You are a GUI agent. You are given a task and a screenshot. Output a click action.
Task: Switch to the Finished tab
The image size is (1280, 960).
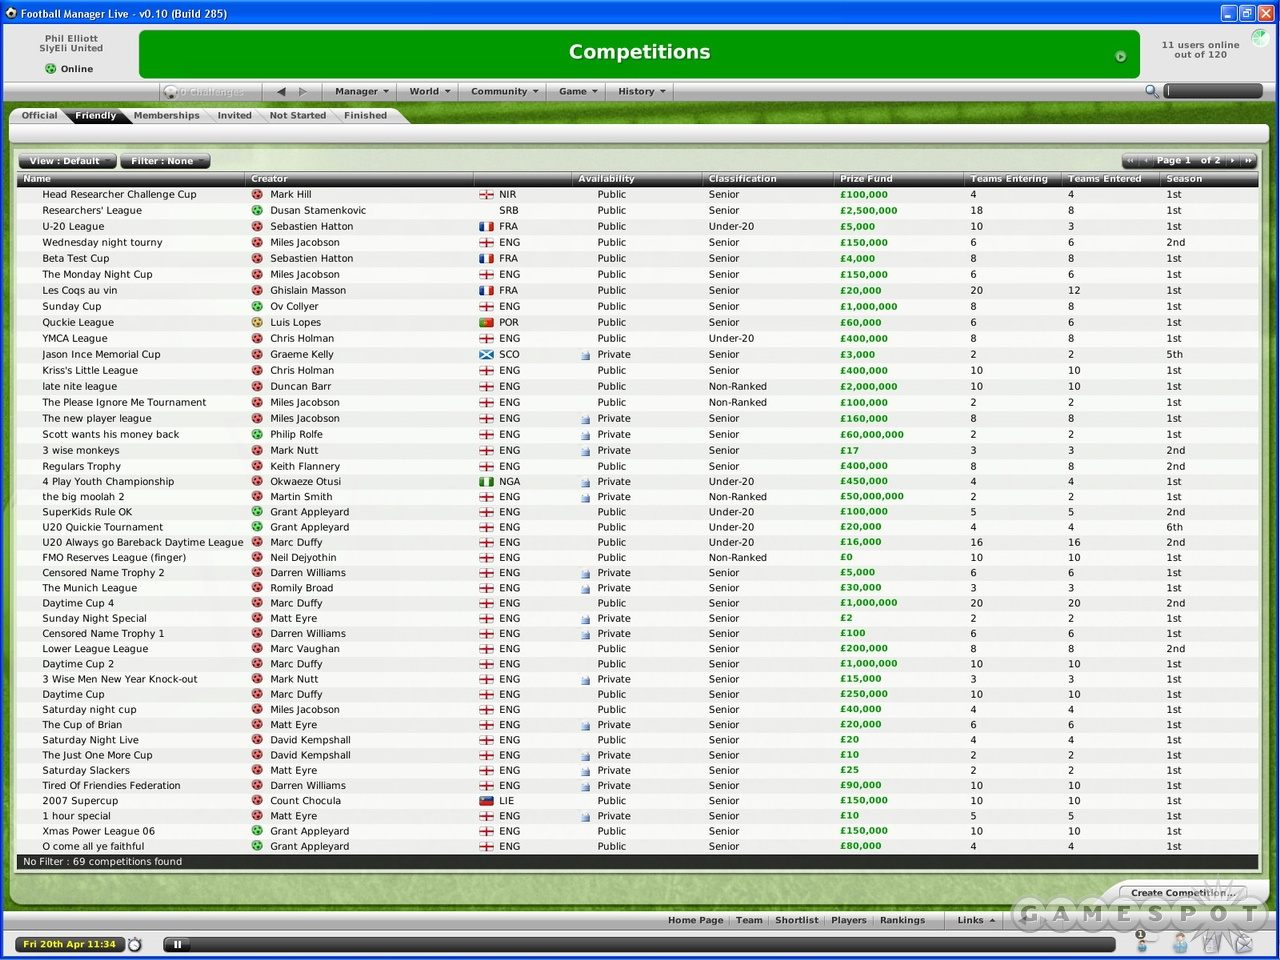coord(365,116)
